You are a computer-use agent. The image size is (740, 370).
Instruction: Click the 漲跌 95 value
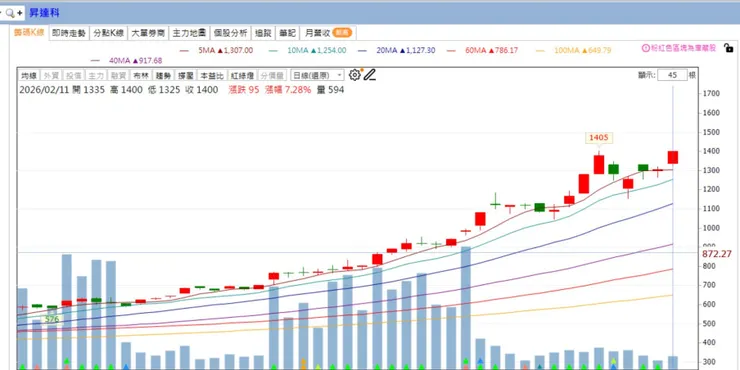[244, 90]
